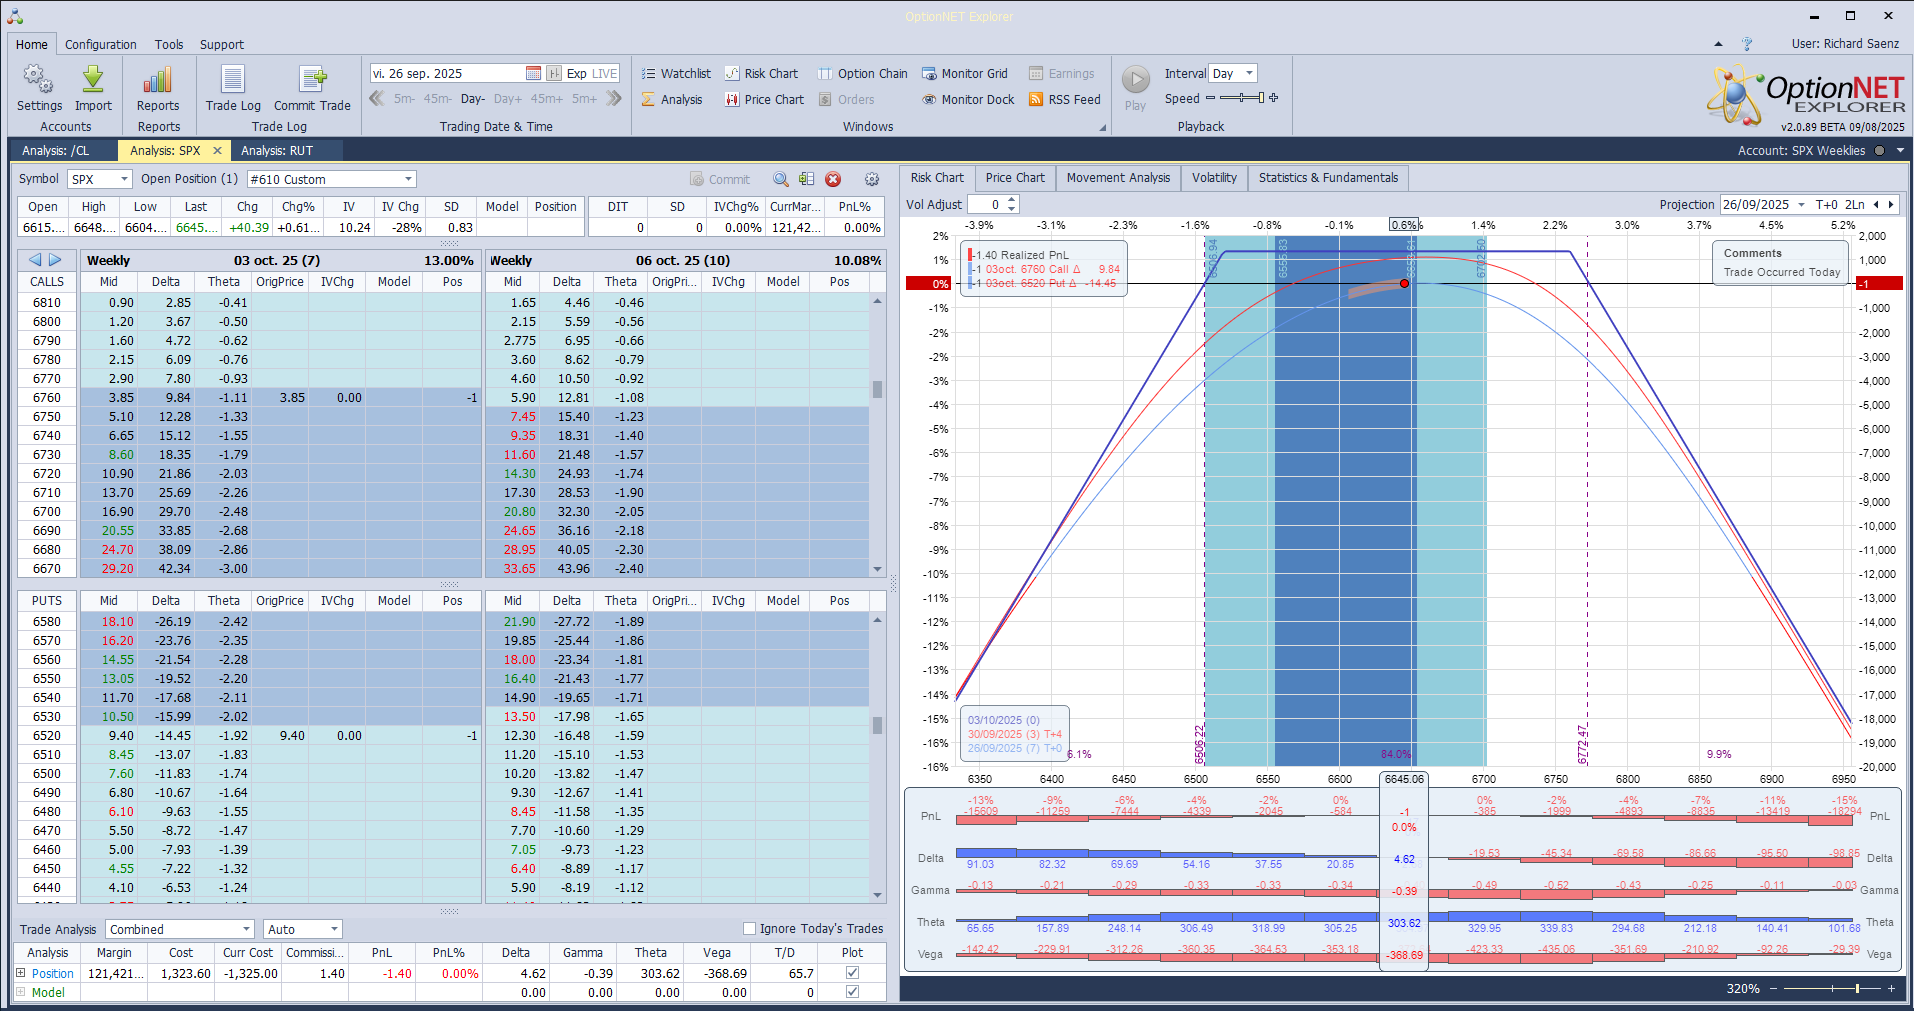This screenshot has width=1914, height=1011.
Task: Click the magnifier search icon beside Commit
Action: 781,179
